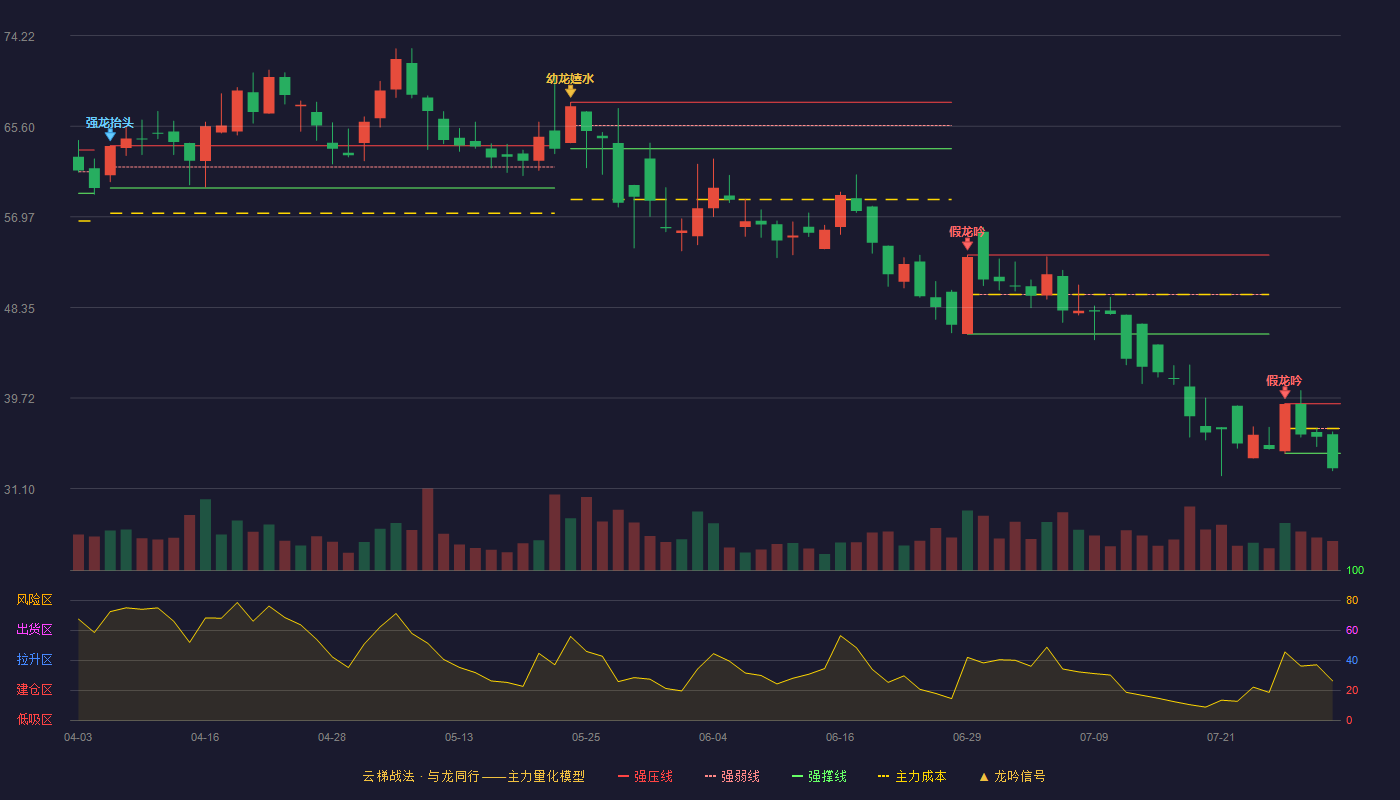
Task: Click the blue 40 indicator scale label
Action: [1352, 660]
